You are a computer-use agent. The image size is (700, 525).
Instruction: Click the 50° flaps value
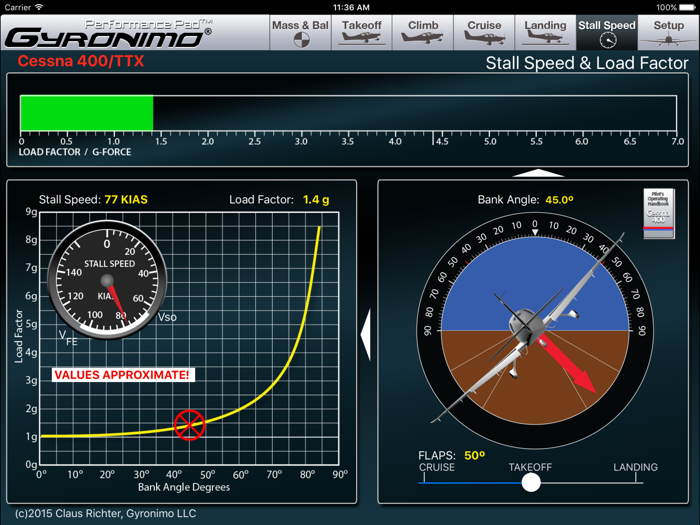pyautogui.click(x=475, y=455)
